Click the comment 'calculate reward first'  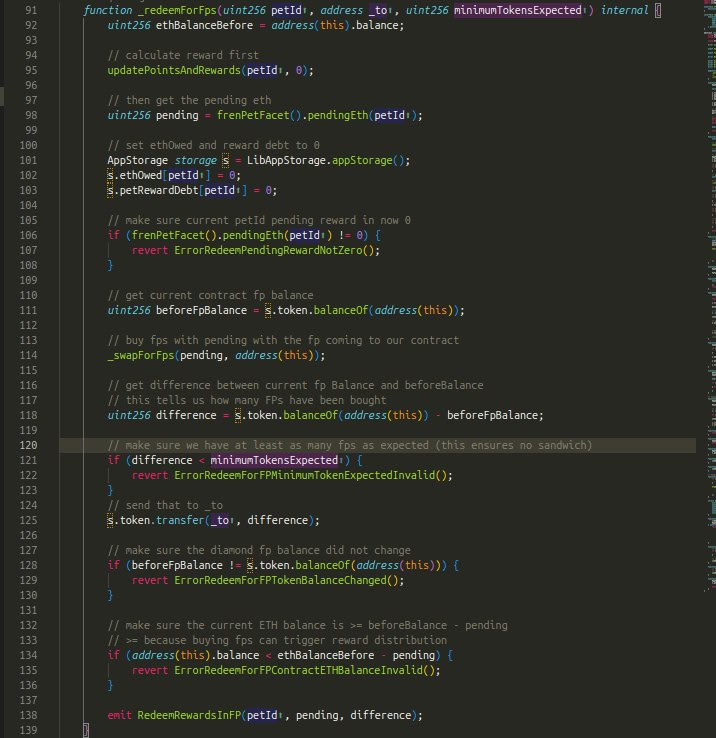[x=183, y=55]
